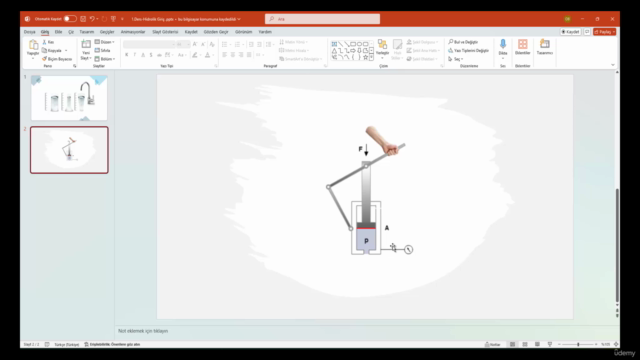Start slideshow from title bar presentation icon
Screen dimensions: 640x360
pyautogui.click(x=113, y=19)
